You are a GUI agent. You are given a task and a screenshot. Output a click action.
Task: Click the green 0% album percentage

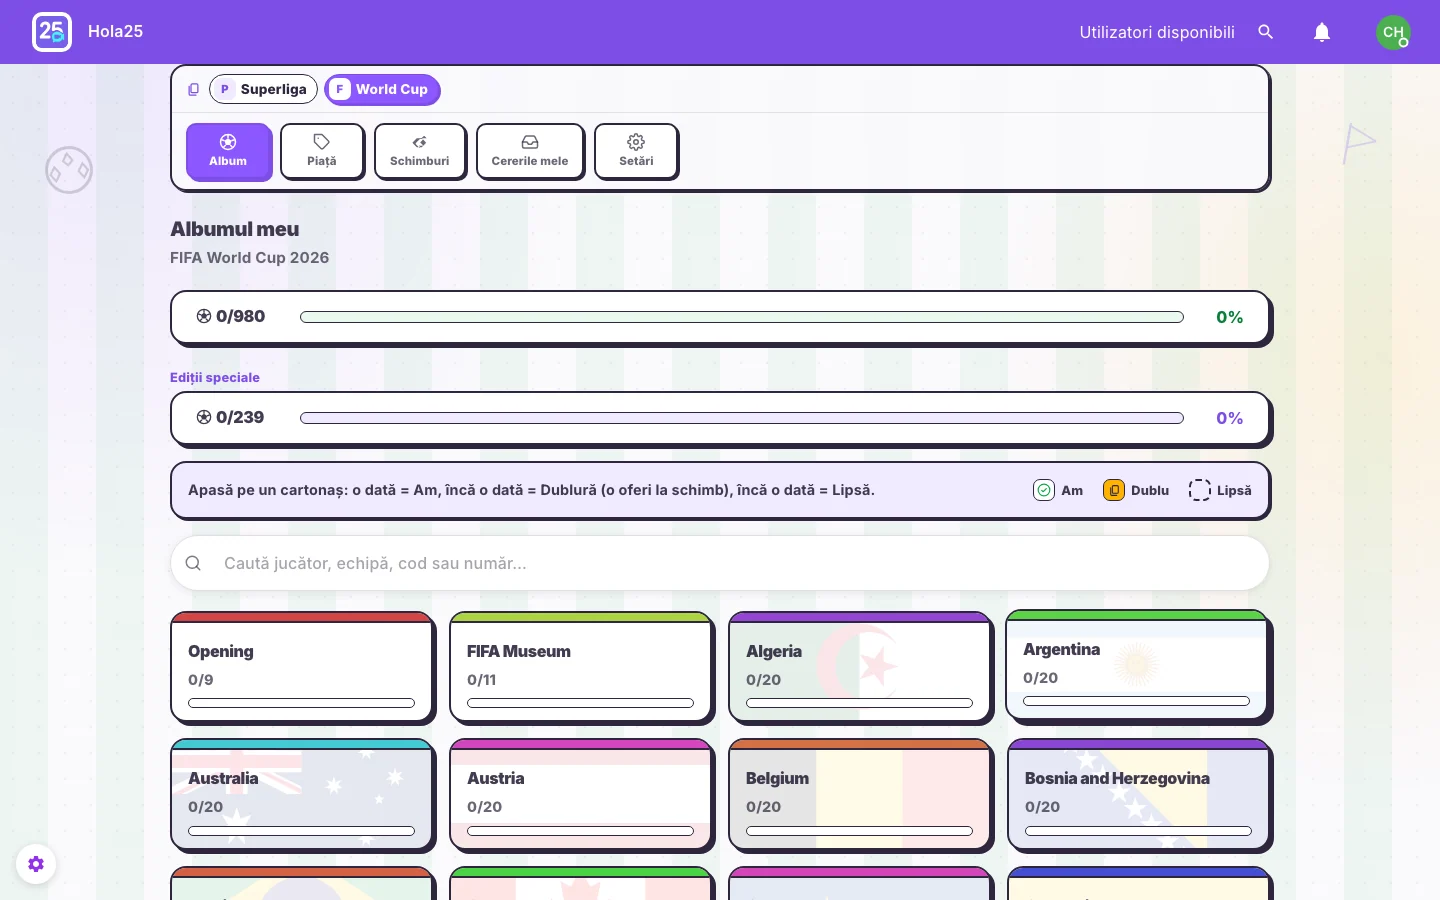[x=1229, y=317]
